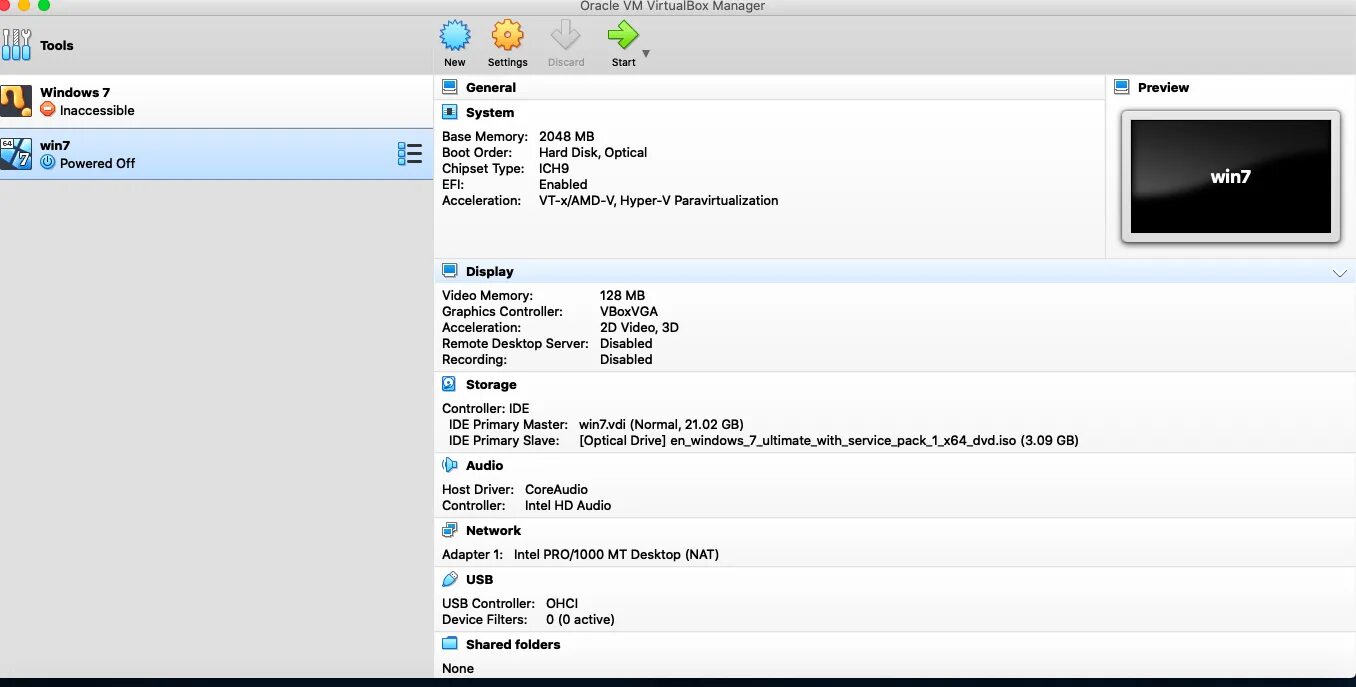Open the Start button dropdown arrow
Screen dimensions: 1356x687
646,54
